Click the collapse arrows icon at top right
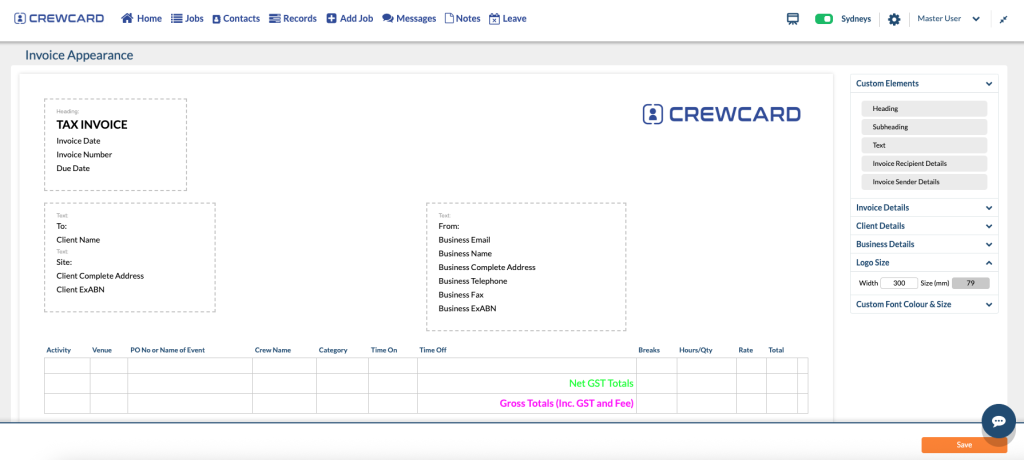This screenshot has width=1024, height=460. (1003, 19)
